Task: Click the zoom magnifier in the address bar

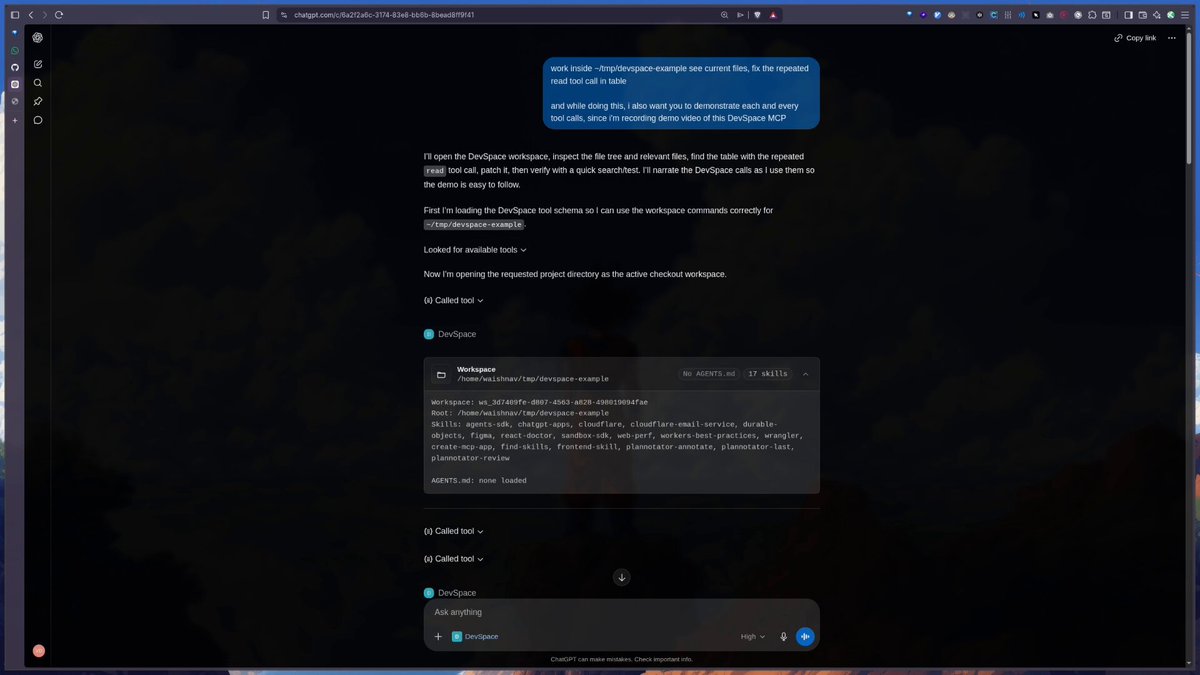Action: [x=724, y=15]
